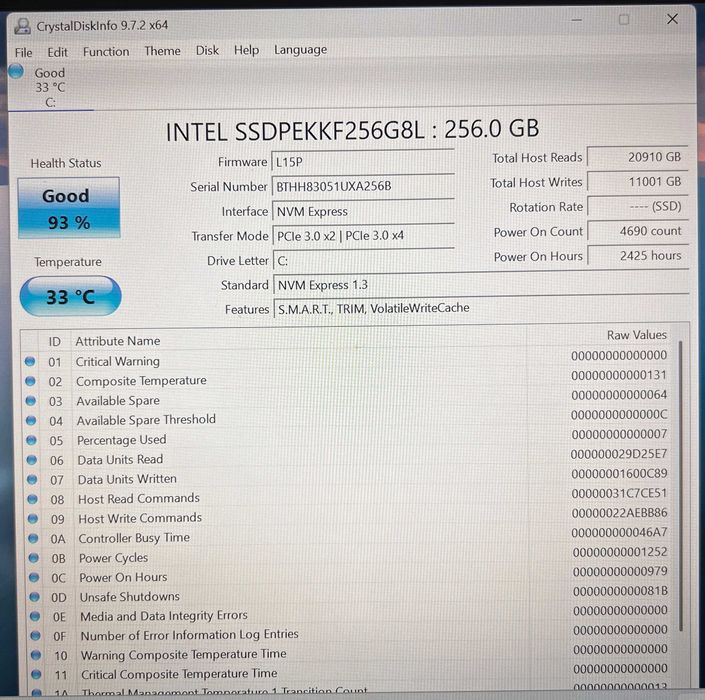Click status dot for Power Cycles row
The width and height of the screenshot is (705, 700).
point(34,558)
